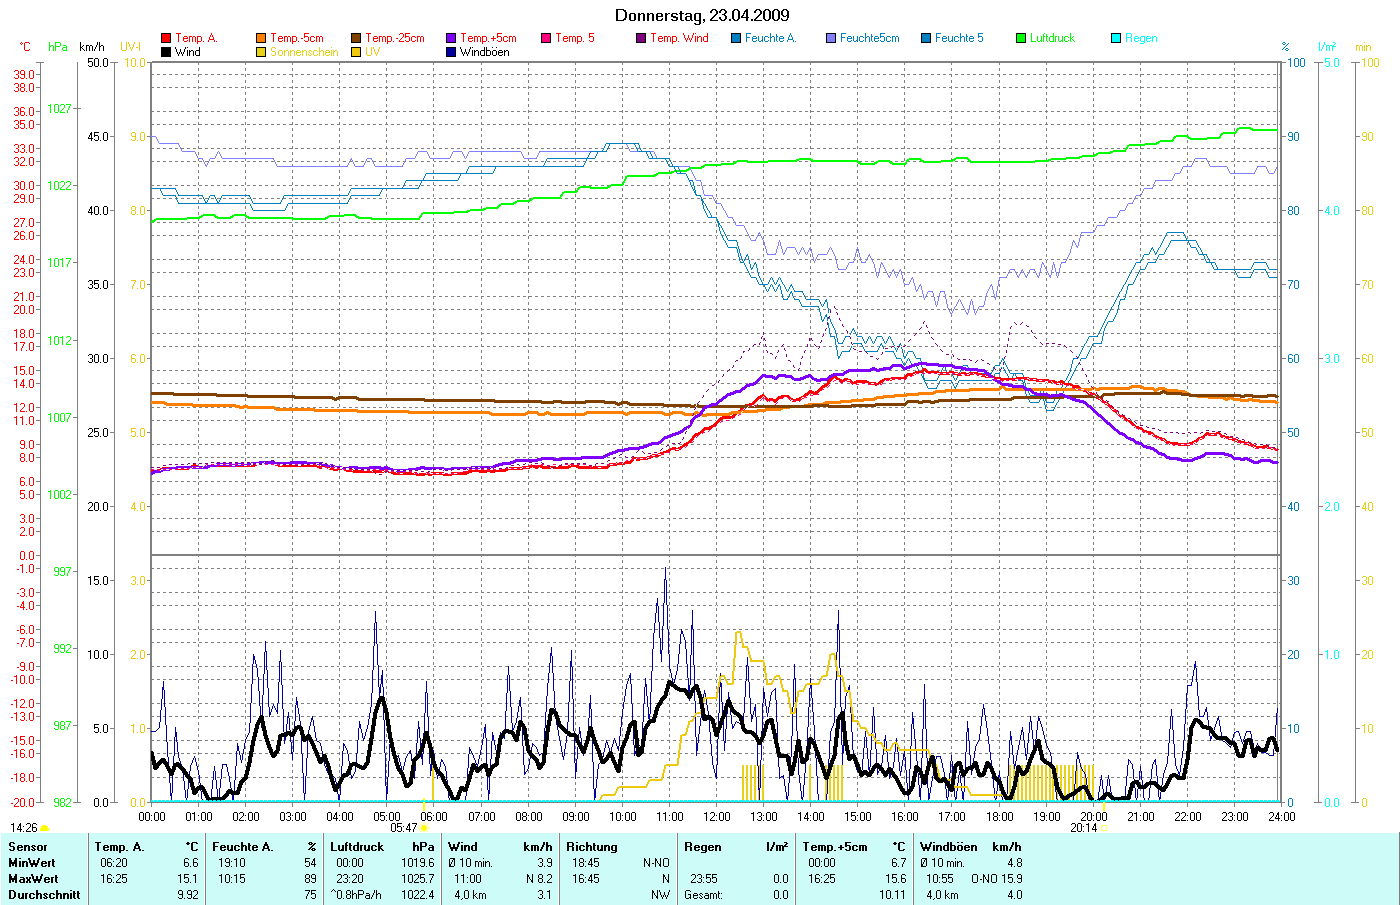1400x905 pixels.
Task: Click the black Wind legend square
Action: click(x=166, y=52)
